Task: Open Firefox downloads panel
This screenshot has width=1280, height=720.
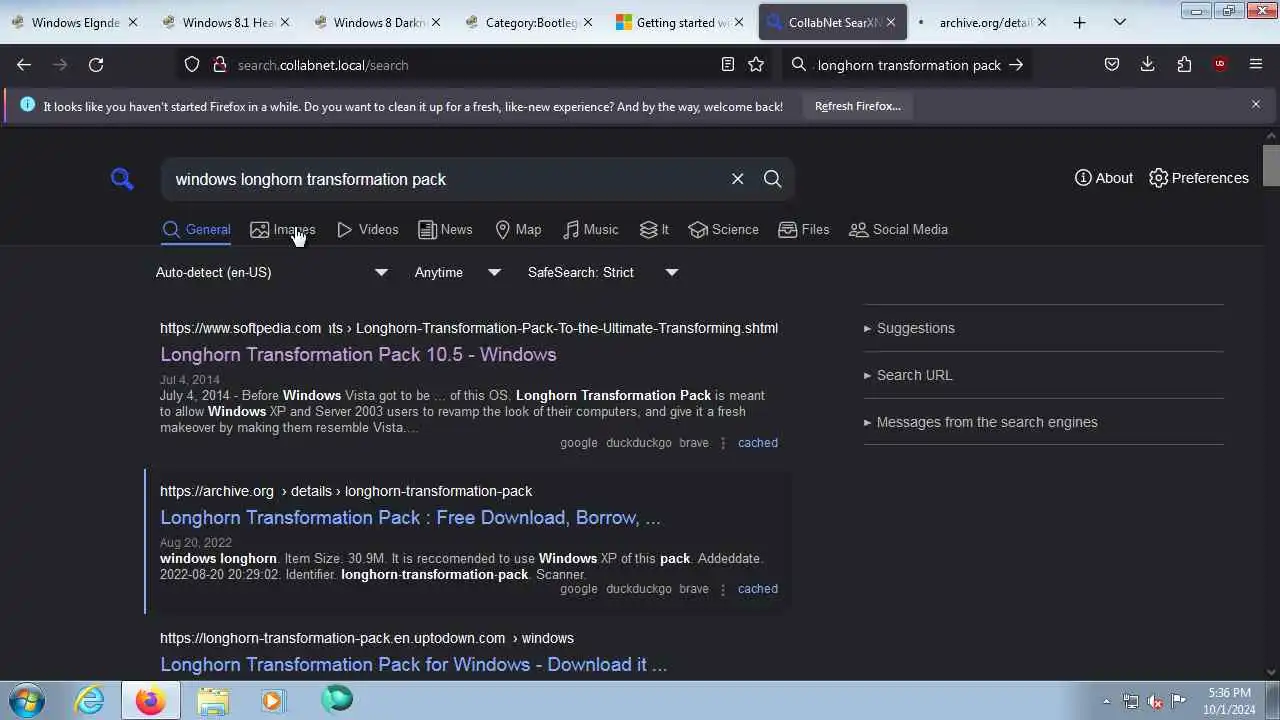Action: [x=1147, y=65]
